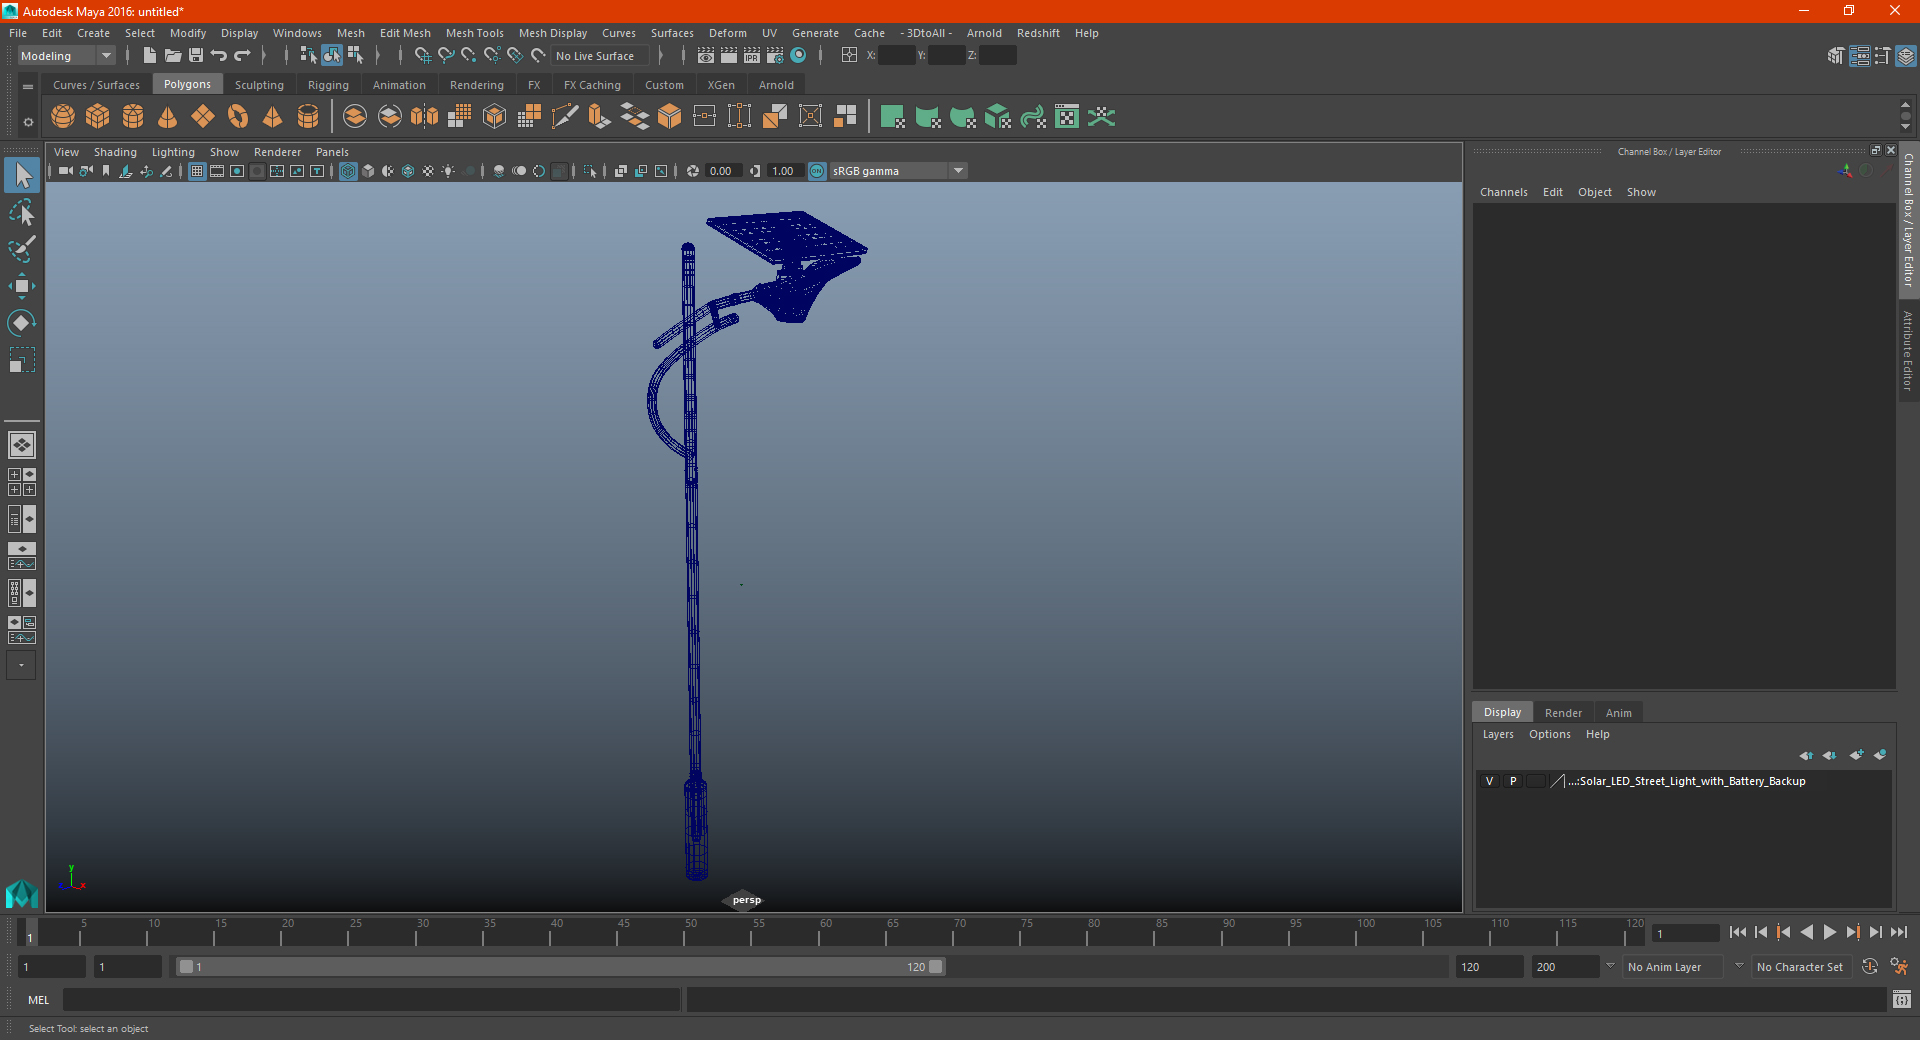Screen dimensions: 1920x1040
Task: Open the viewport Shading menu
Action: point(115,152)
